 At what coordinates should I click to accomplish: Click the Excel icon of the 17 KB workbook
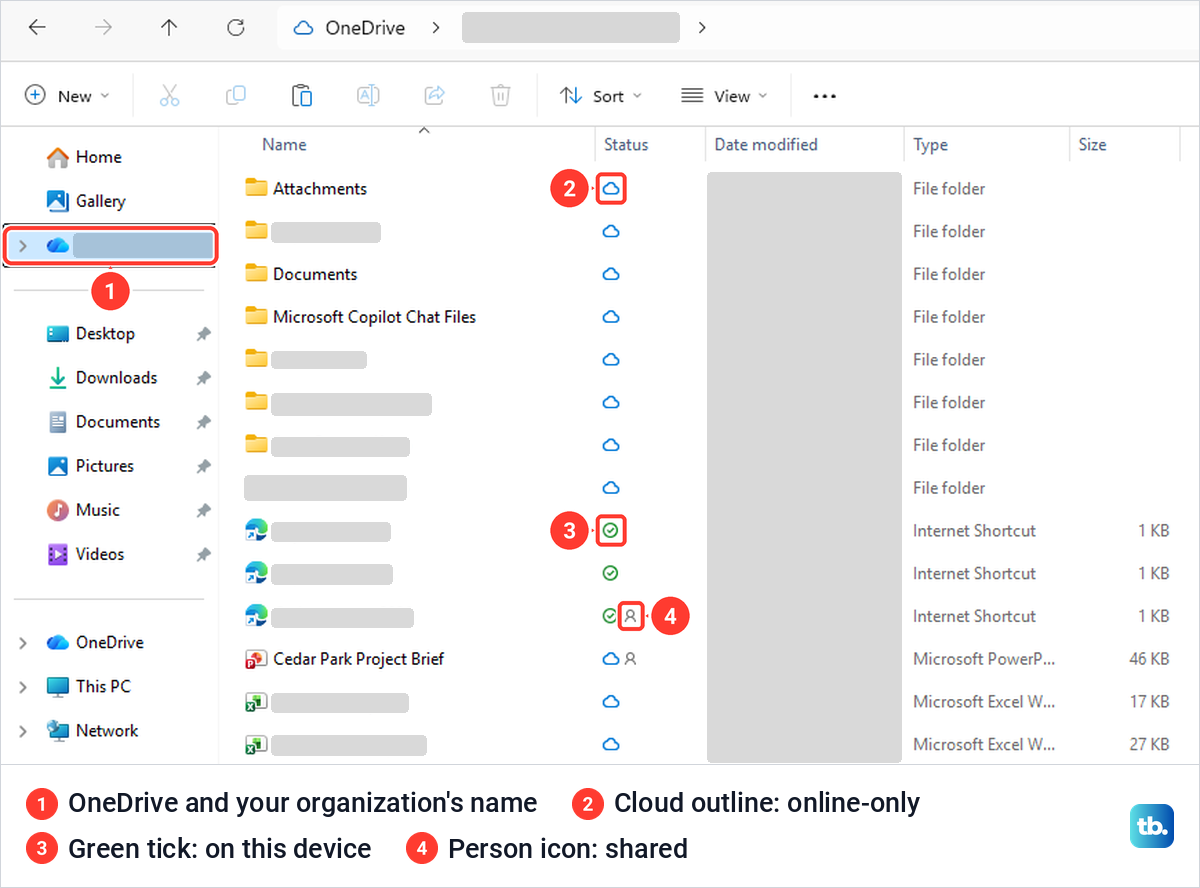[x=256, y=702]
